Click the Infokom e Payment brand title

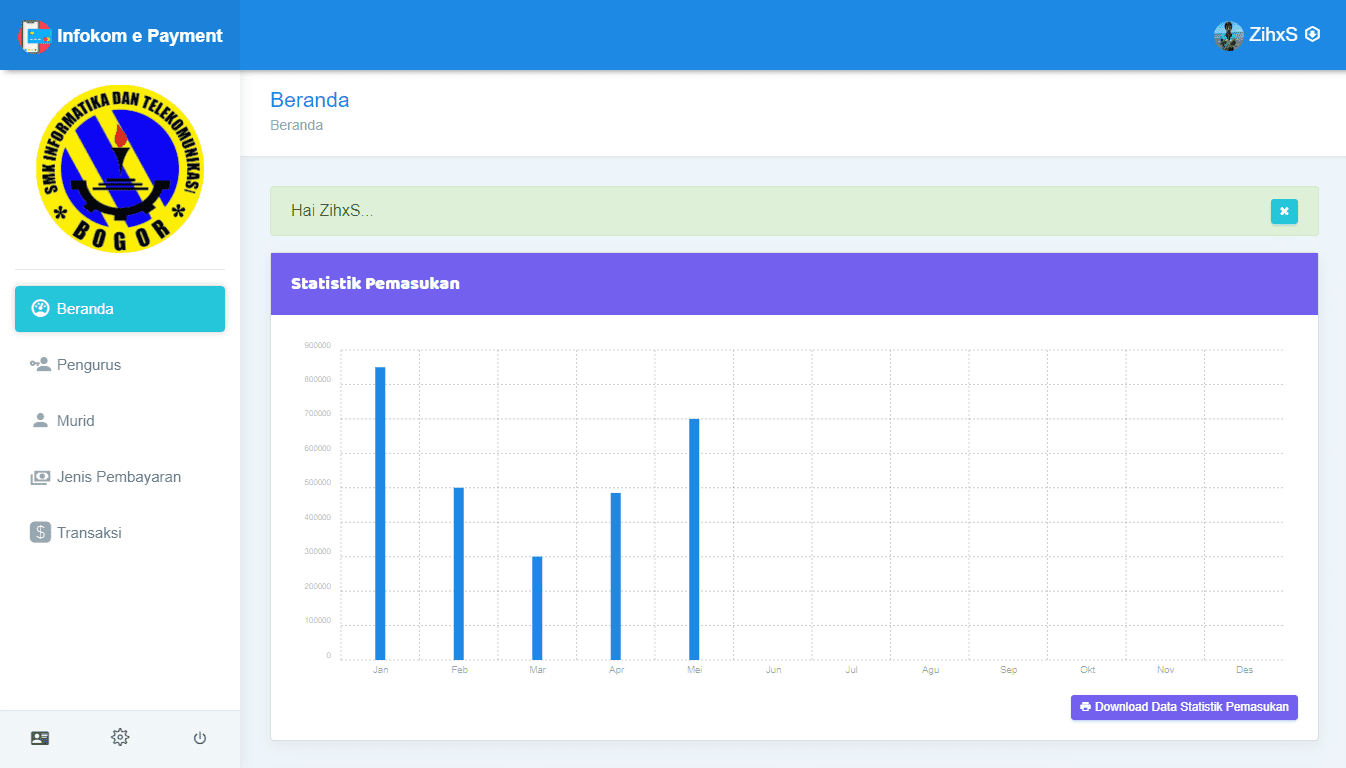point(140,36)
